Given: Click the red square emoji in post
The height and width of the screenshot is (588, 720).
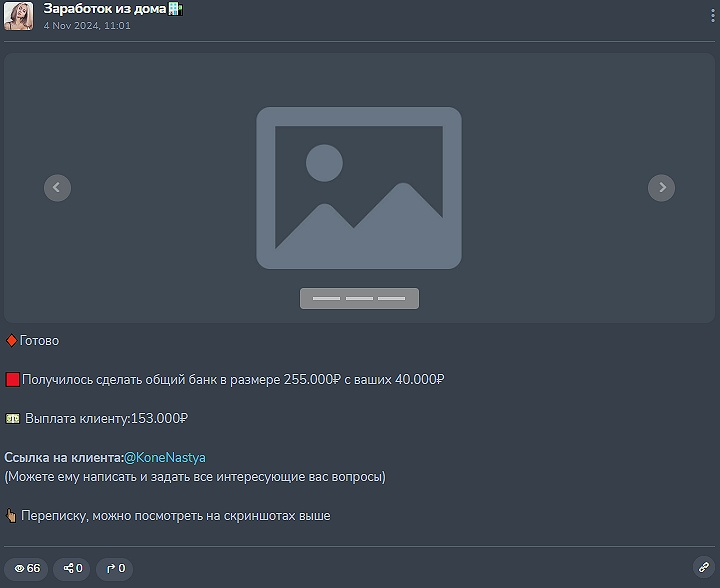Looking at the screenshot, I should pyautogui.click(x=12, y=380).
